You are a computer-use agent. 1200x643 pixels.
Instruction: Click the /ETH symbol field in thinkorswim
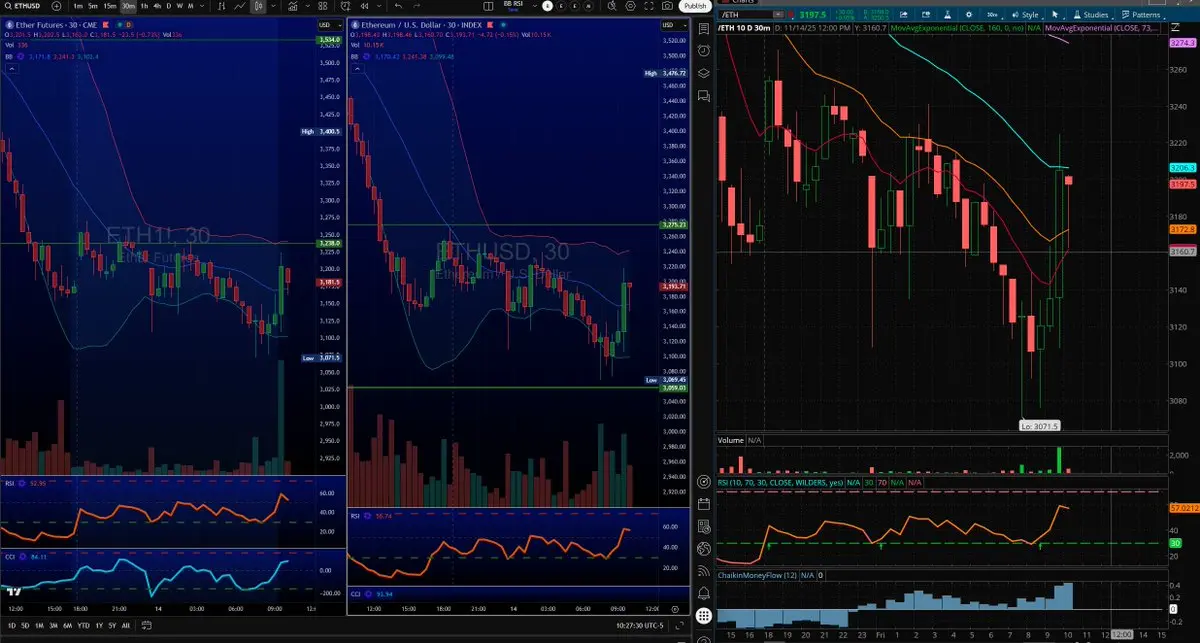click(x=745, y=15)
